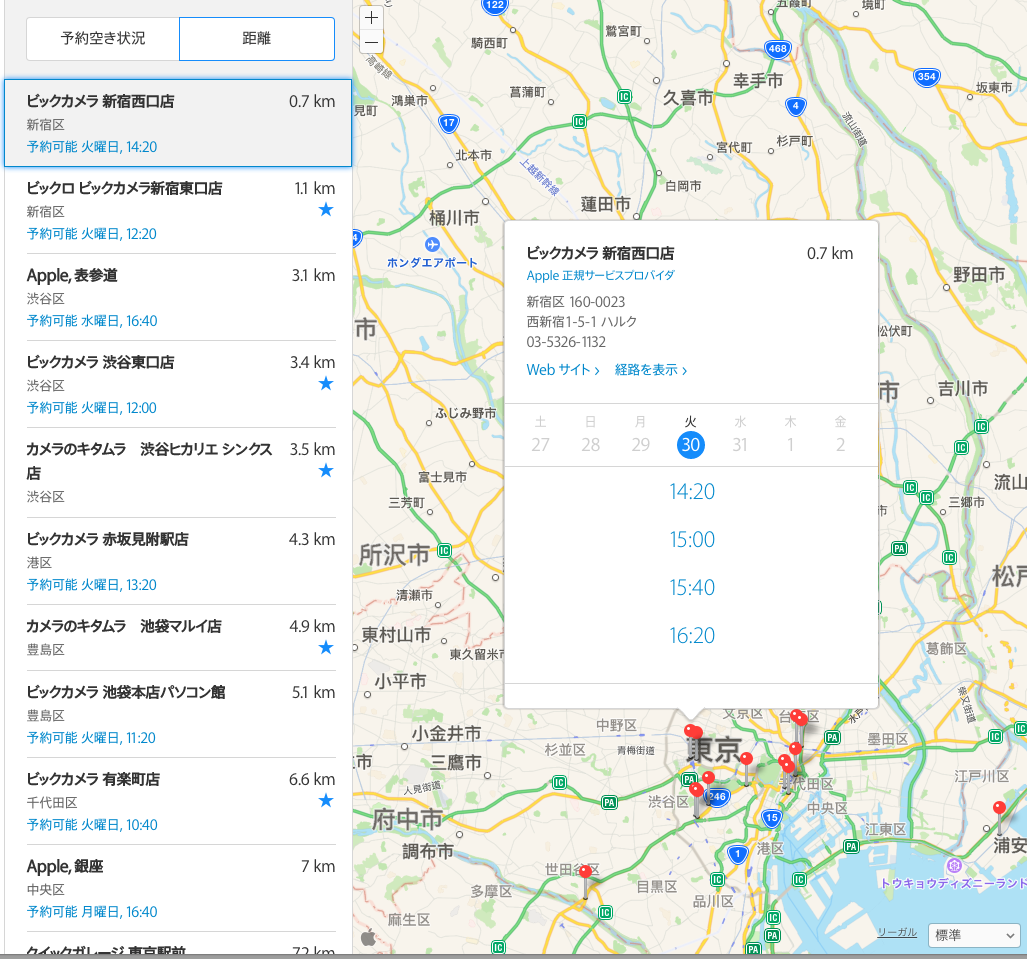Select ビックカメラ 渋谷東口店 in list

coord(181,385)
